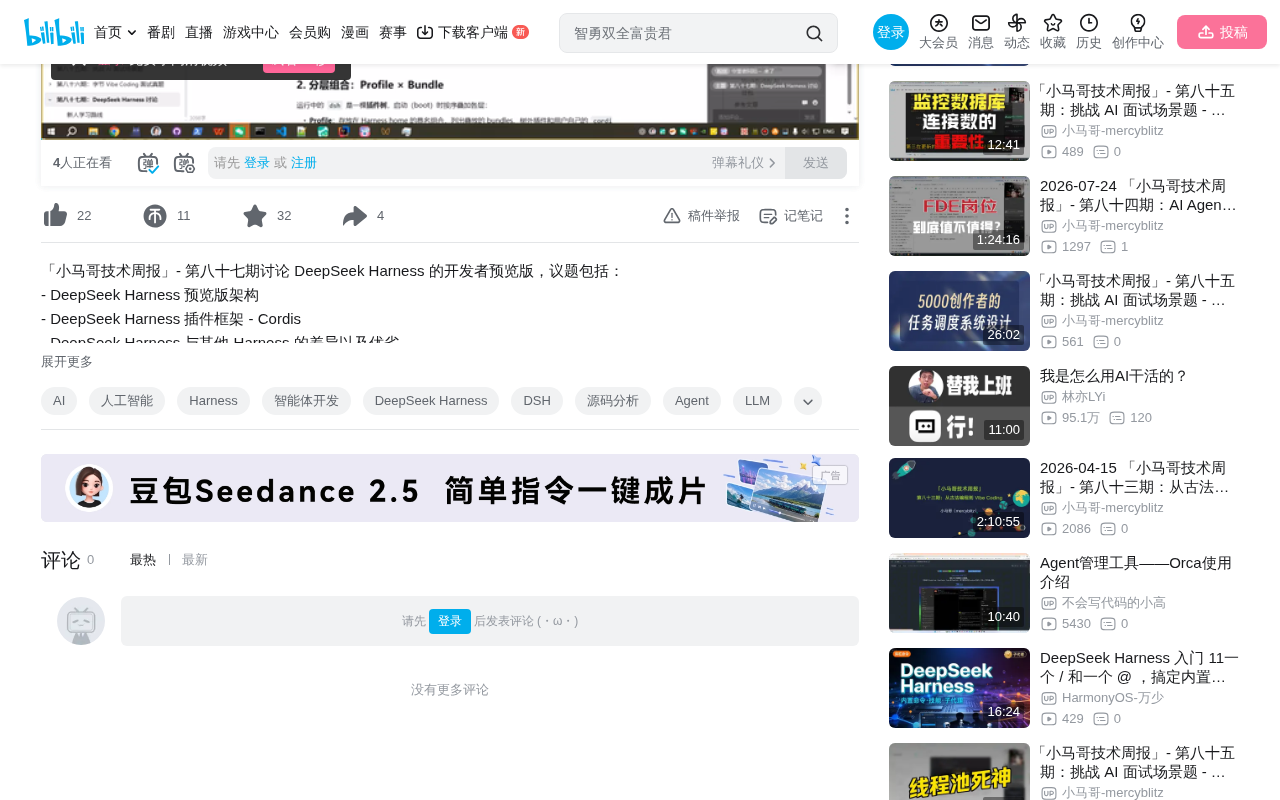Image resolution: width=1280 pixels, height=800 pixels.
Task: Toggle danmaku display switch
Action: [148, 163]
